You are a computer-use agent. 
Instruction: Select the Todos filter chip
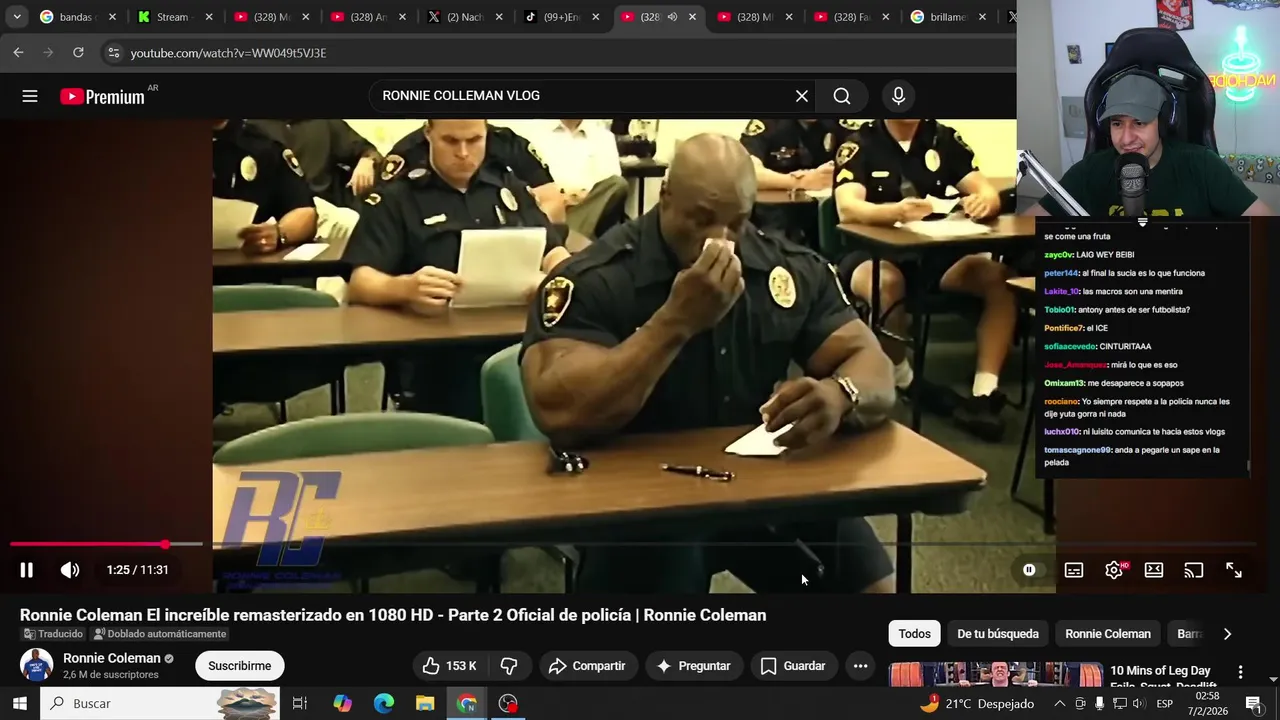click(x=914, y=634)
